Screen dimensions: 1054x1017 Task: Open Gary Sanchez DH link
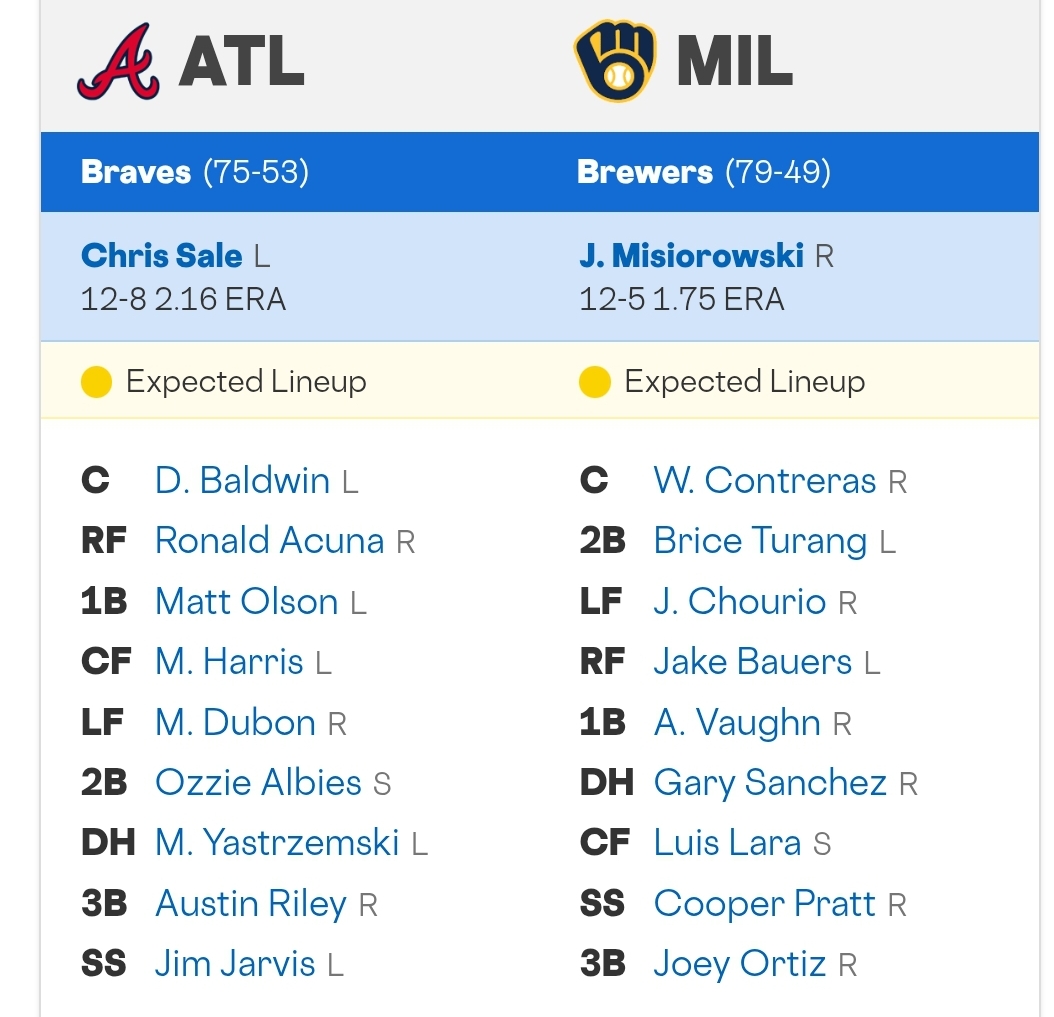click(x=770, y=783)
